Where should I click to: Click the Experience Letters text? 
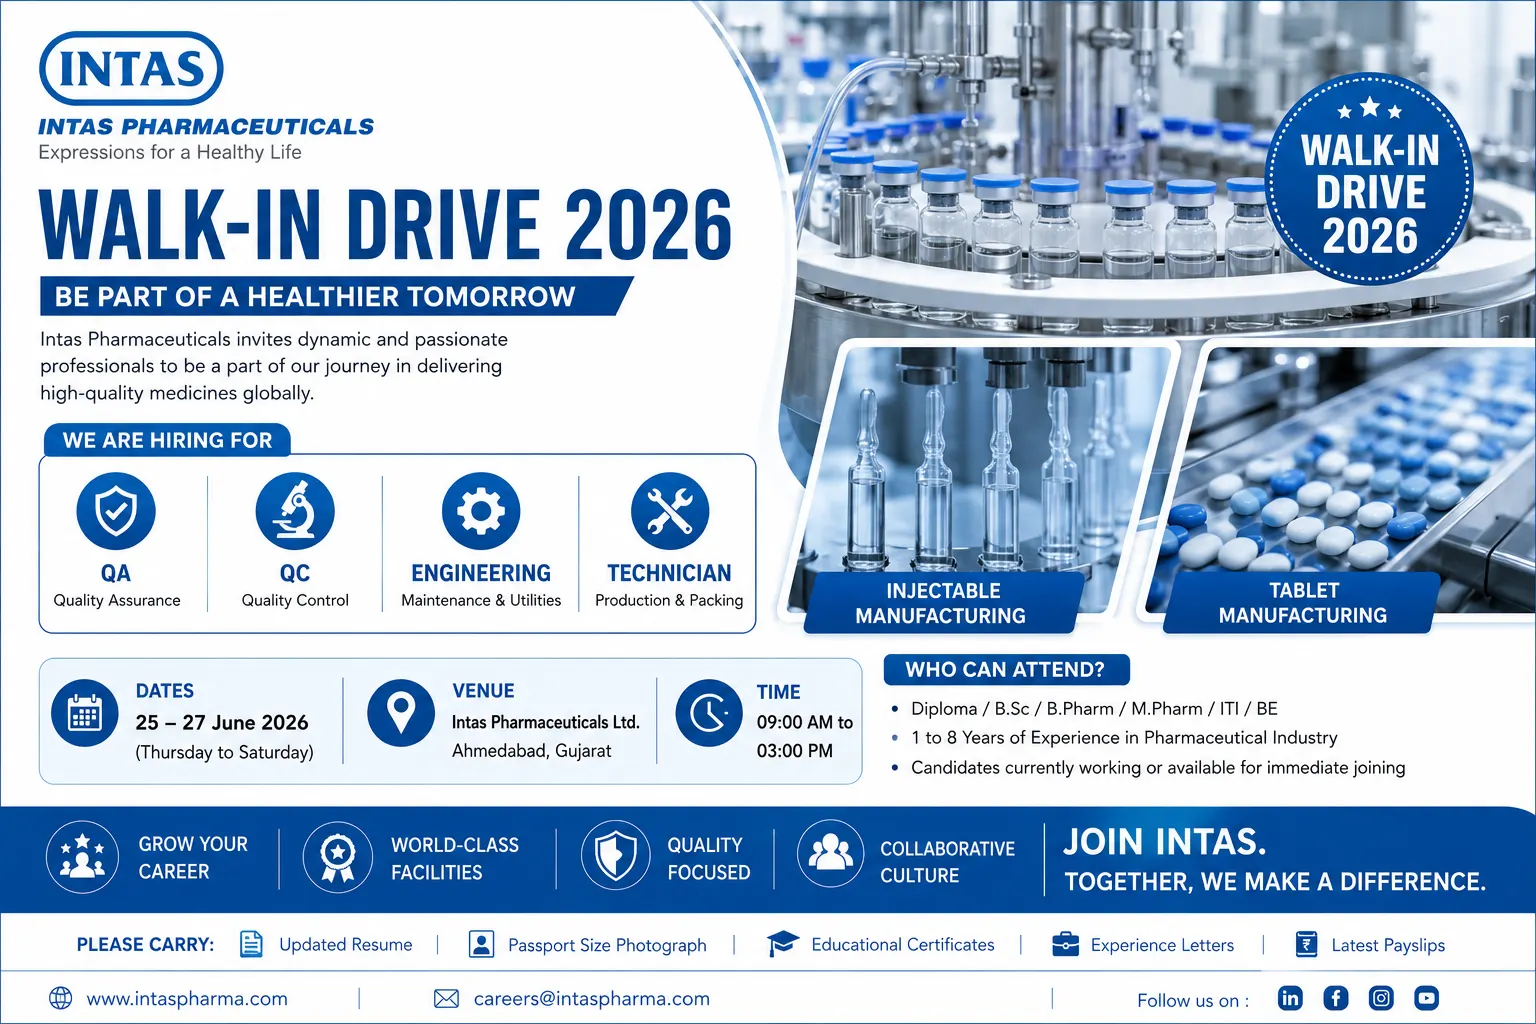click(x=1162, y=945)
